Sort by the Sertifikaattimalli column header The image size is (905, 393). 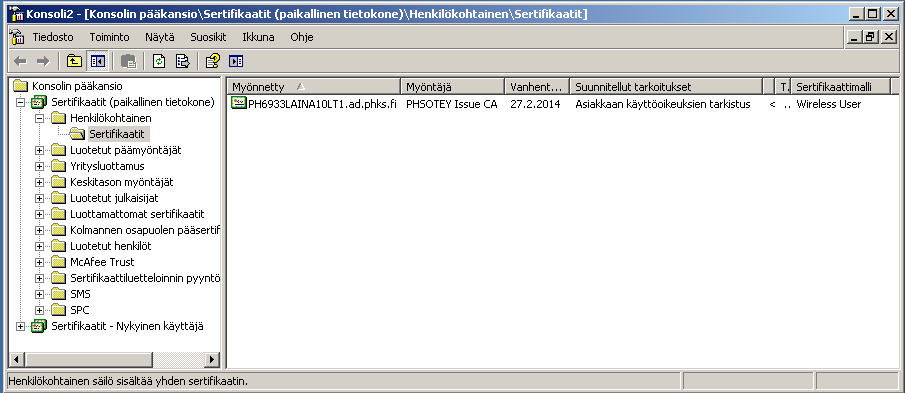point(840,87)
